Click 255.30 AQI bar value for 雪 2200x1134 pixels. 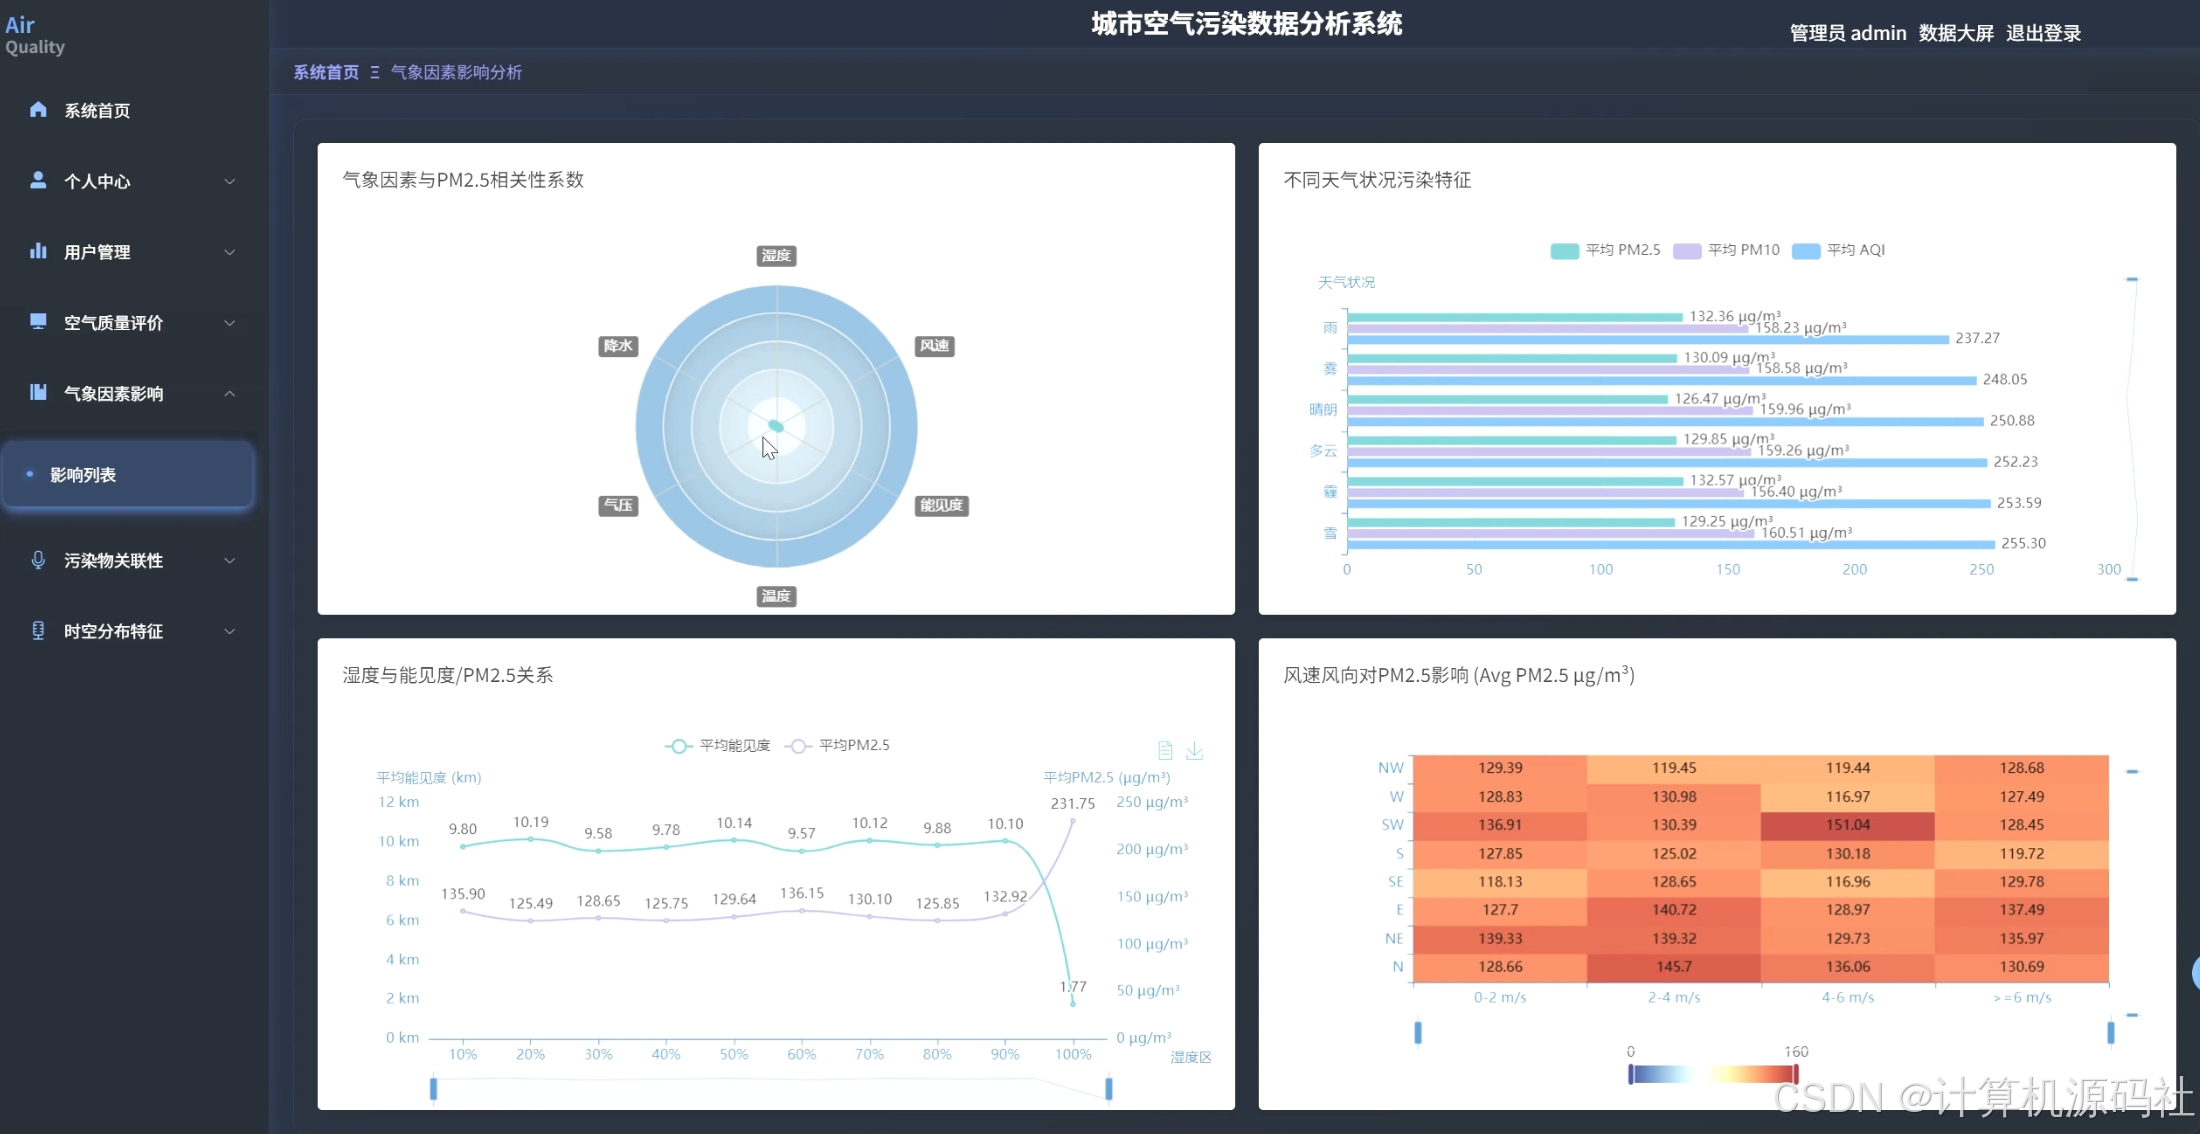[x=2023, y=544]
